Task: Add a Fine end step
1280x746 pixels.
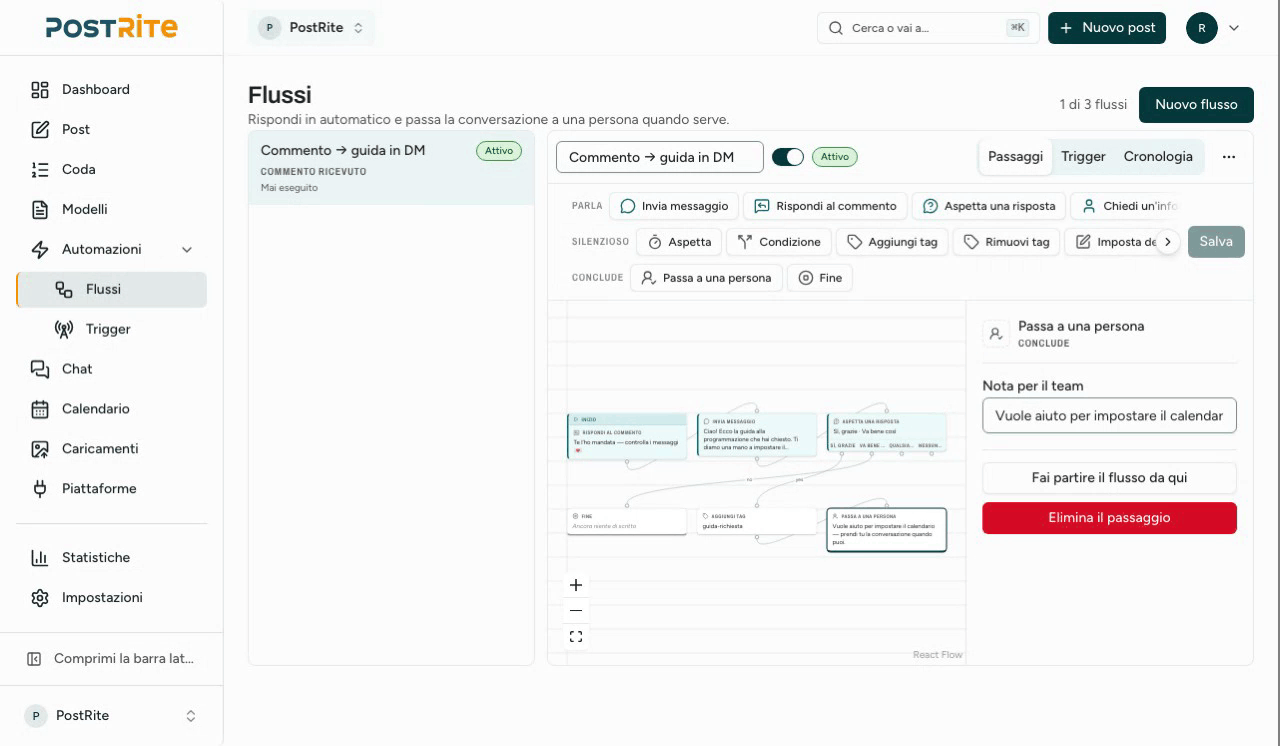Action: (820, 278)
